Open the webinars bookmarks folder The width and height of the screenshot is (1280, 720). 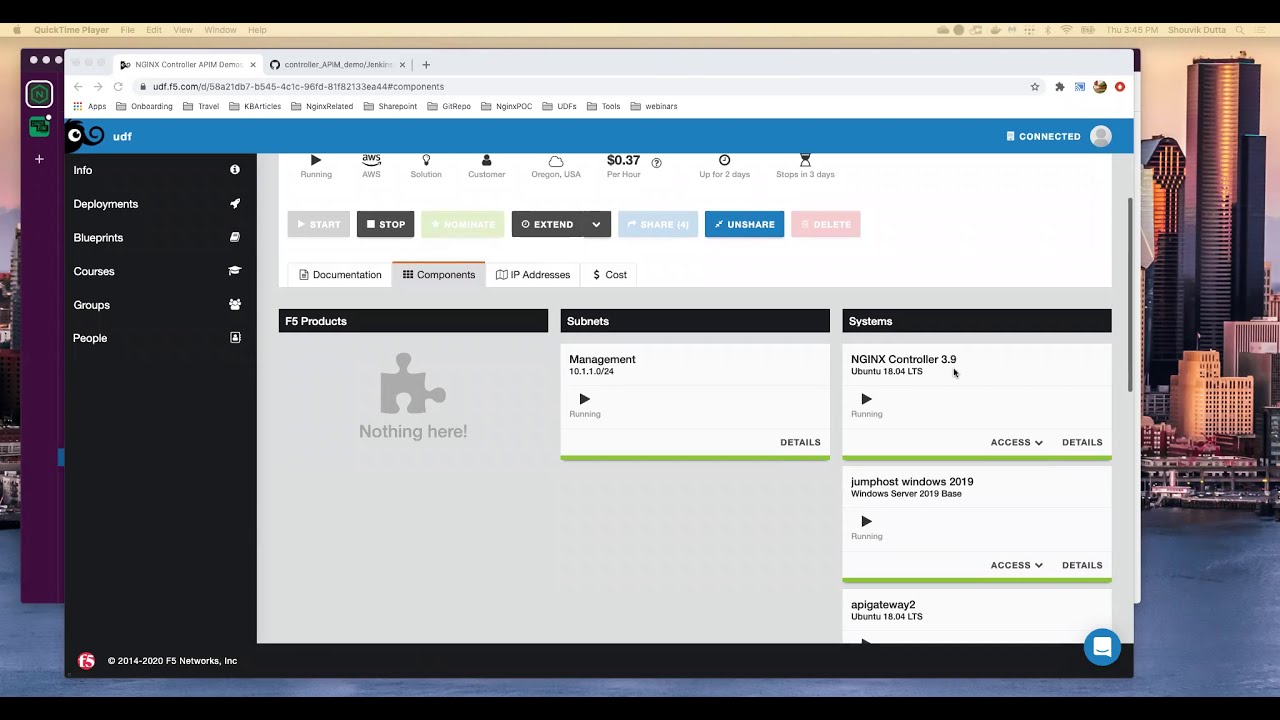click(x=654, y=106)
